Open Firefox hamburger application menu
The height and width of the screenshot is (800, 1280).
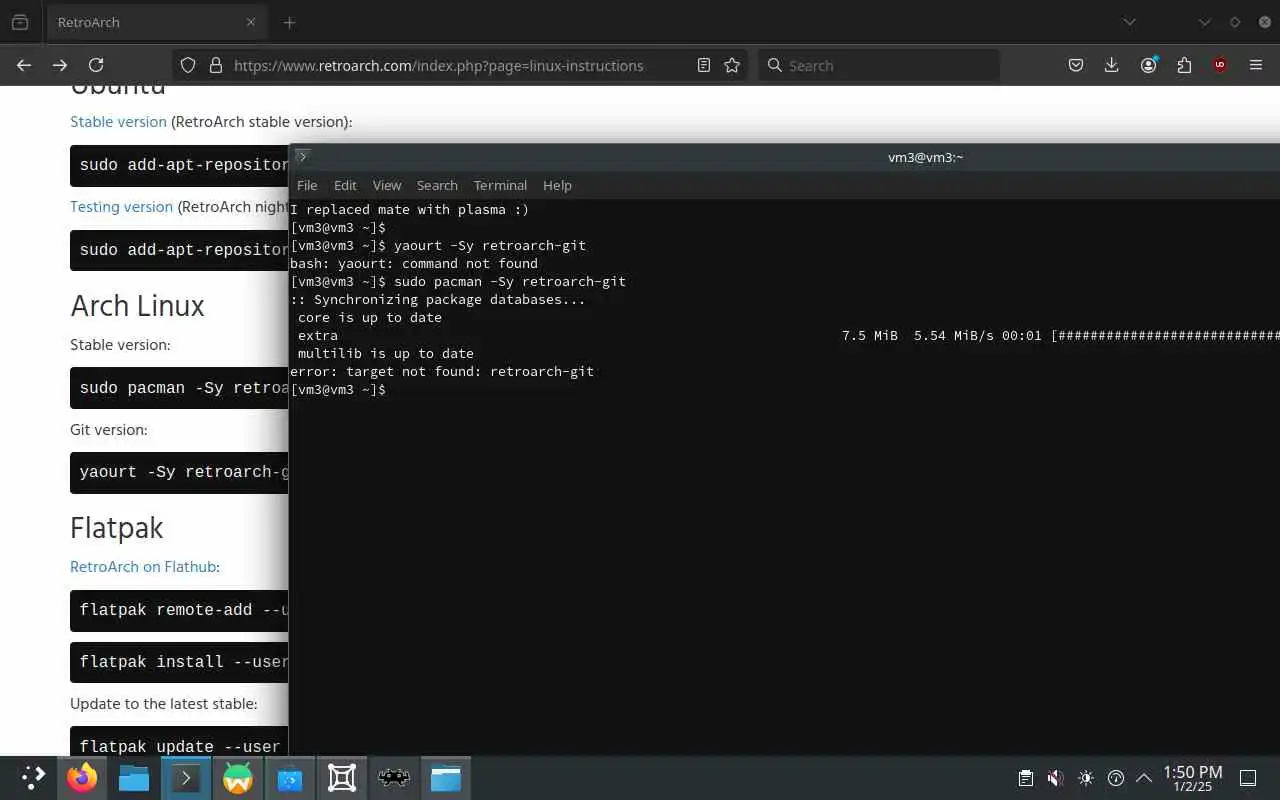(x=1256, y=65)
